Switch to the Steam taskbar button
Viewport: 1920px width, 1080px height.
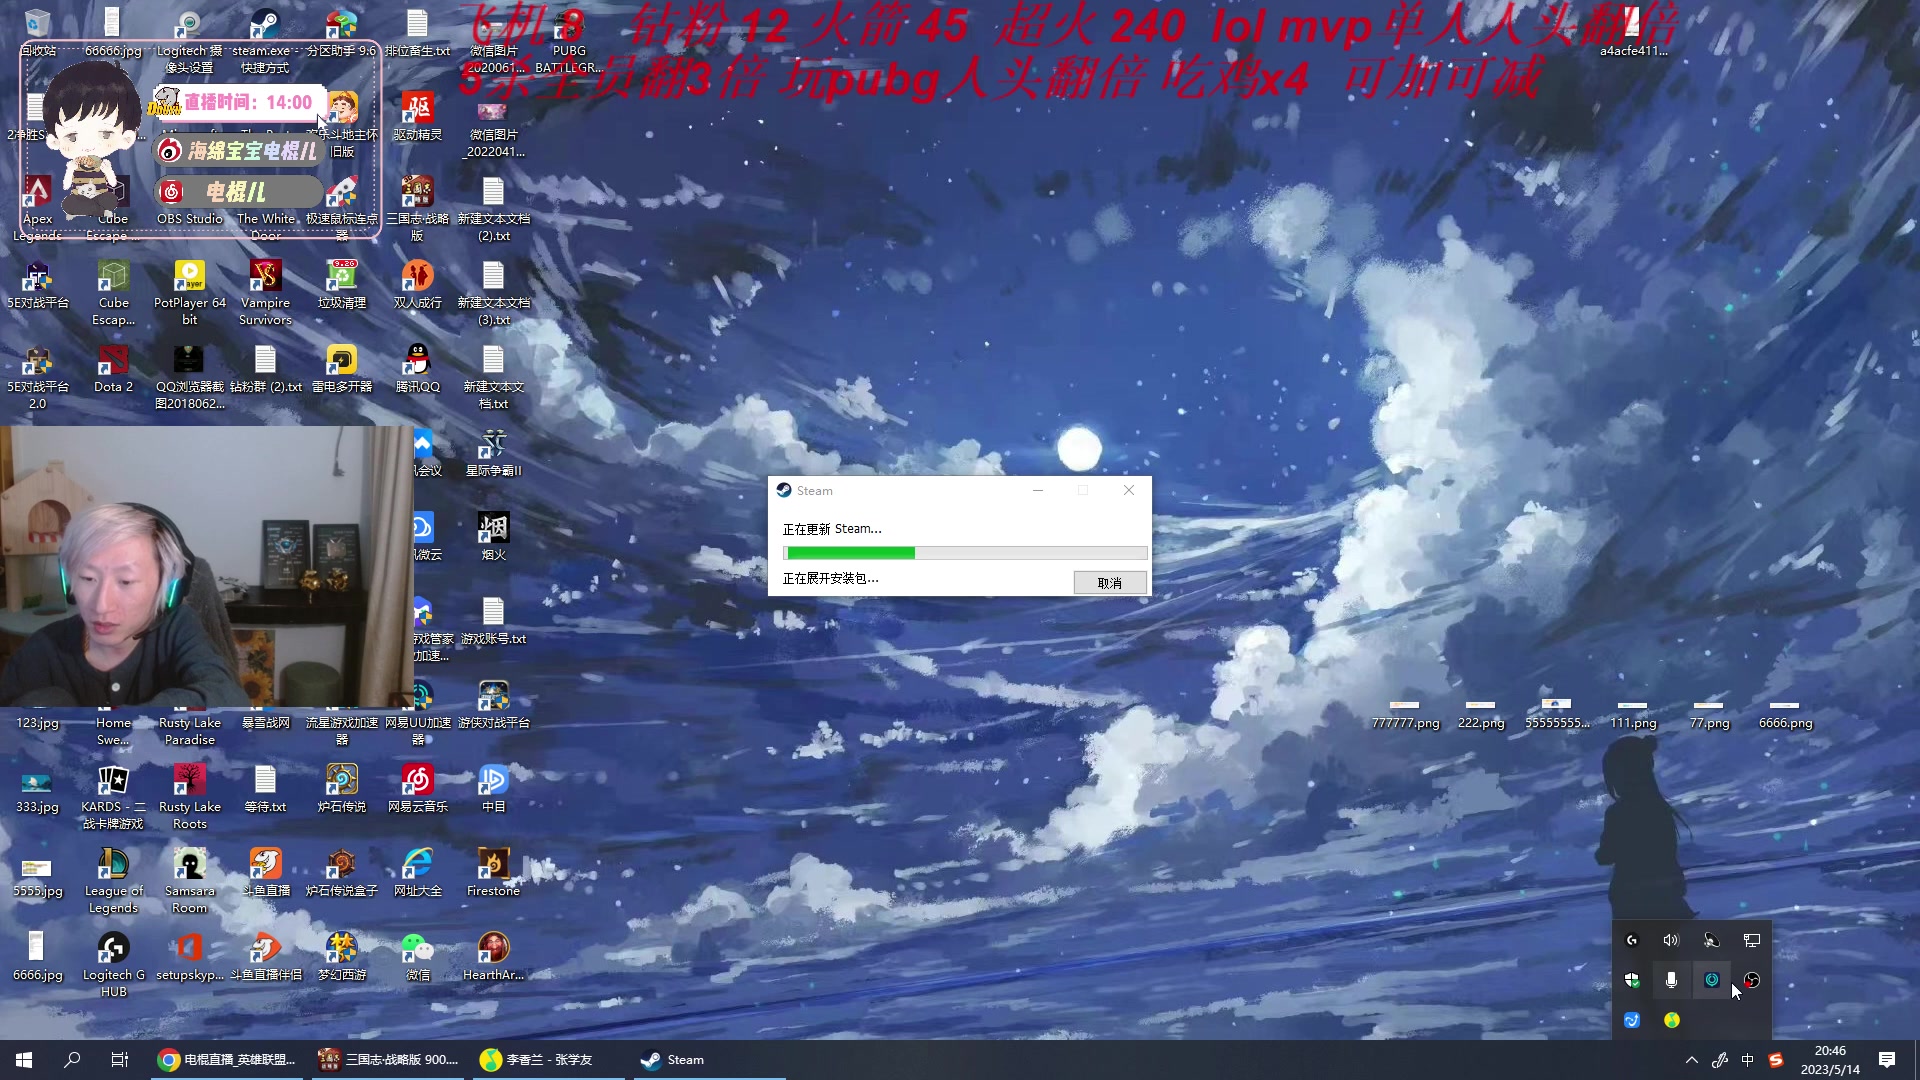709,1060
